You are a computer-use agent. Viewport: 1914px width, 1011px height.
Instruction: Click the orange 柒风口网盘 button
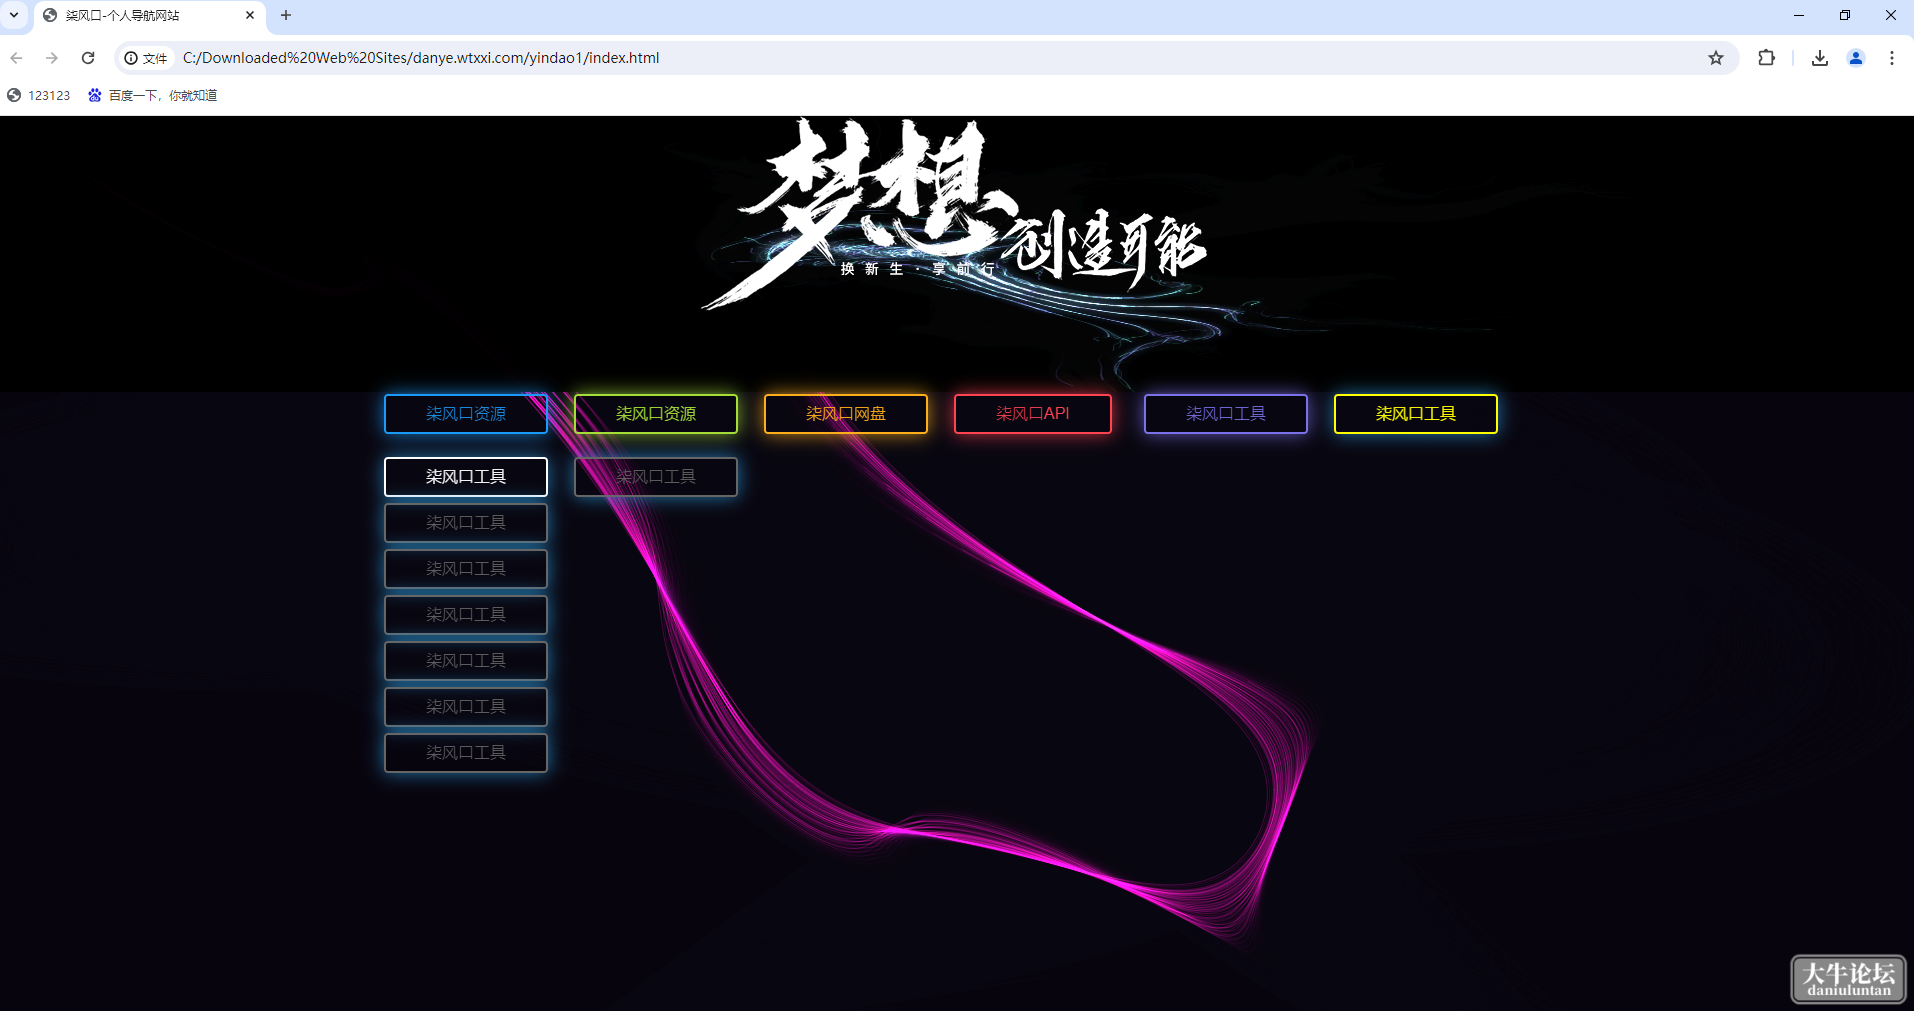point(846,414)
